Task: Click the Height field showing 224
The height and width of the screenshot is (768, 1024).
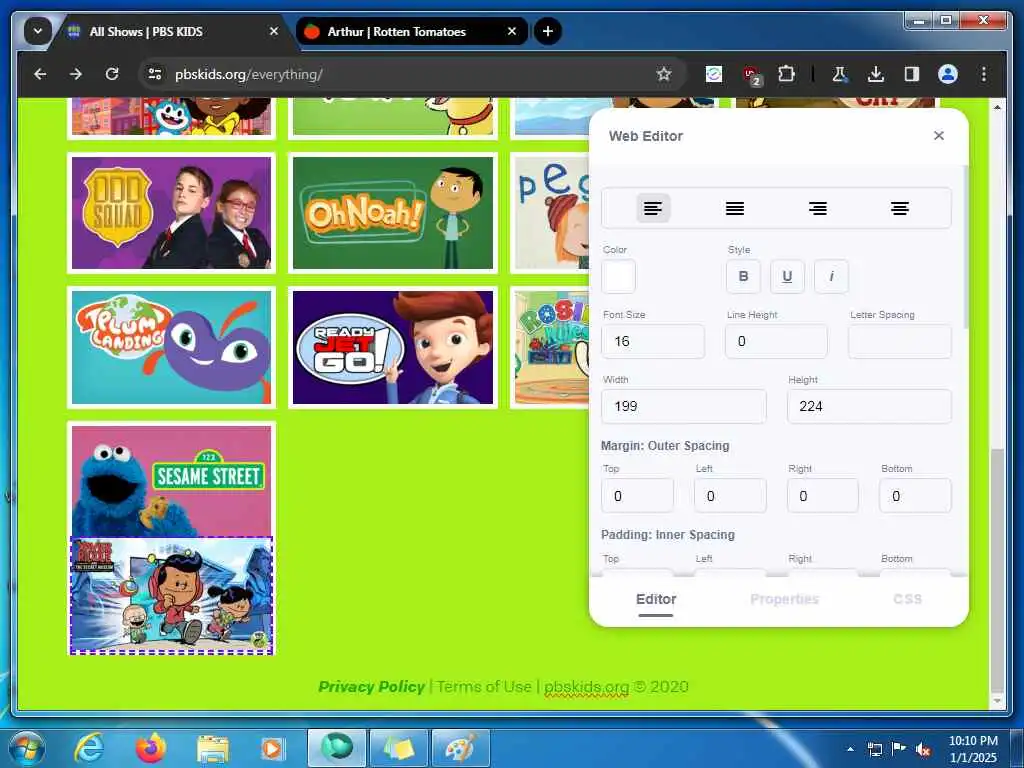Action: point(869,406)
